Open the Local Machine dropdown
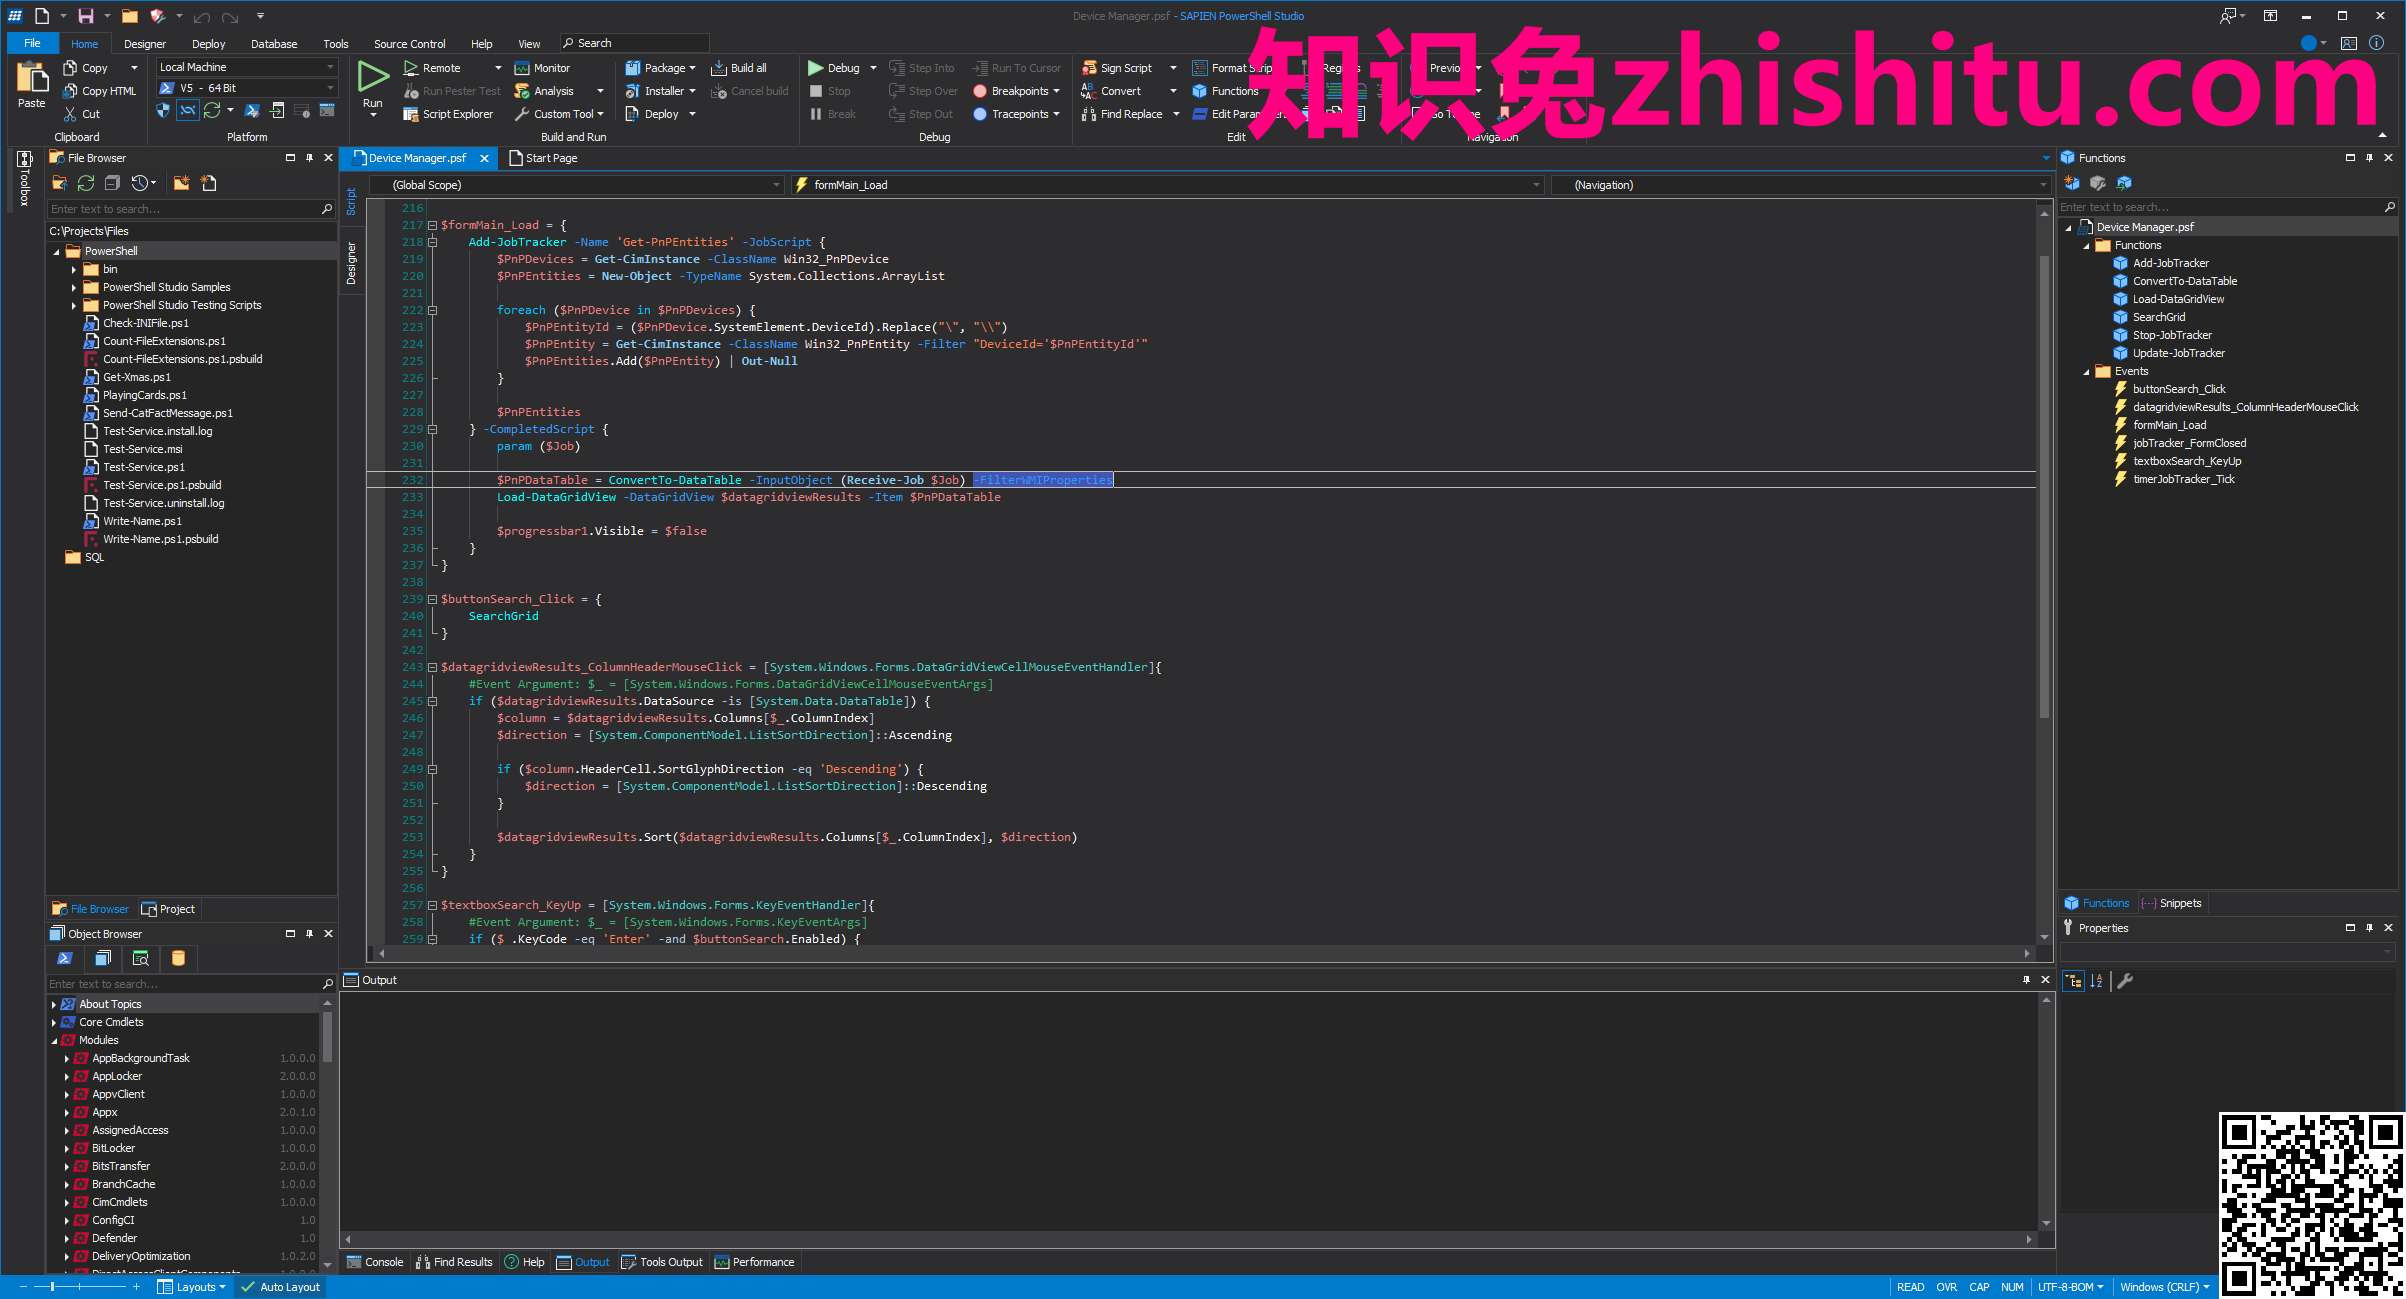2406x1299 pixels. click(246, 67)
